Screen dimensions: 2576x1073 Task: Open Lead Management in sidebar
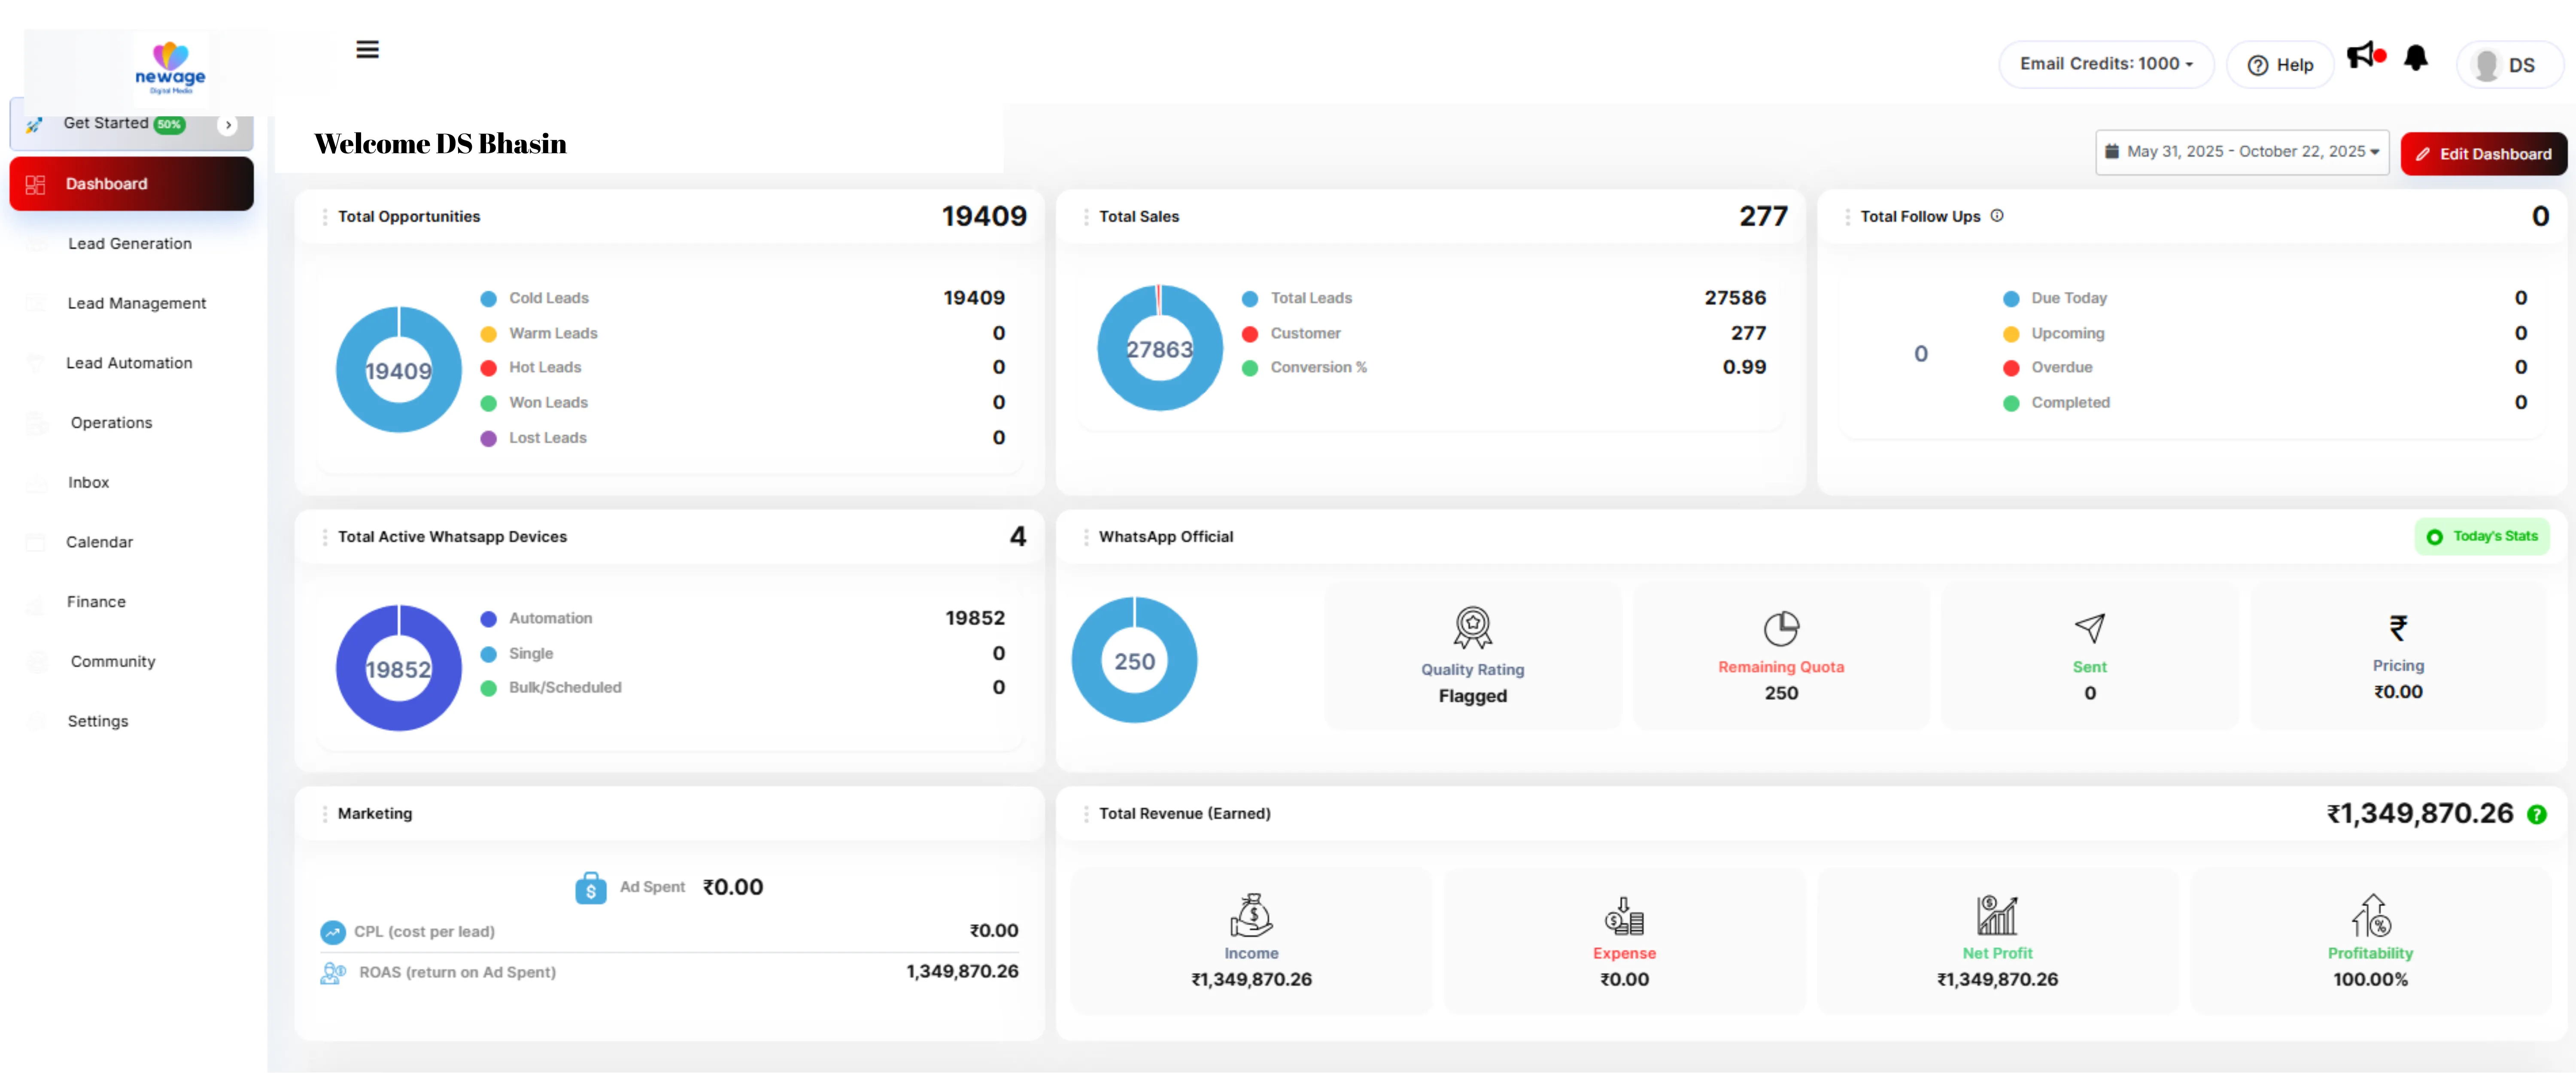tap(137, 304)
